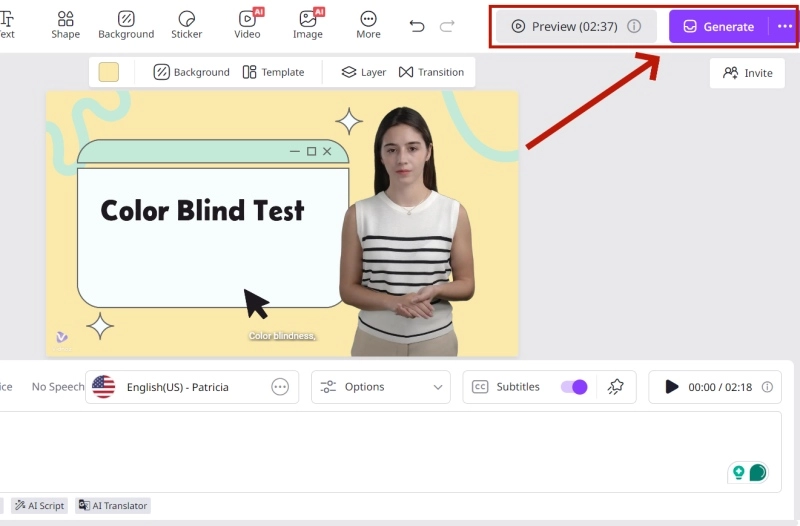Select the No Speech option

pos(58,387)
